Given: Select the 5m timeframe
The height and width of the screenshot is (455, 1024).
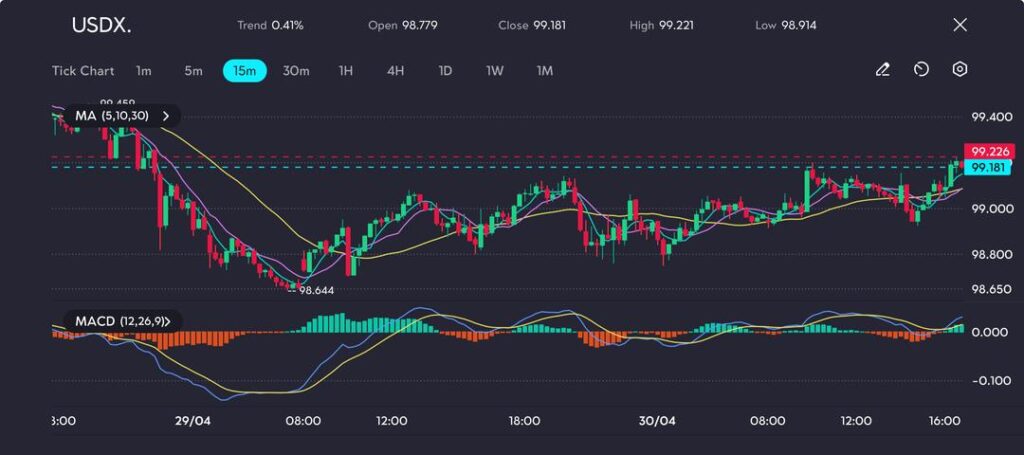Looking at the screenshot, I should pos(193,71).
